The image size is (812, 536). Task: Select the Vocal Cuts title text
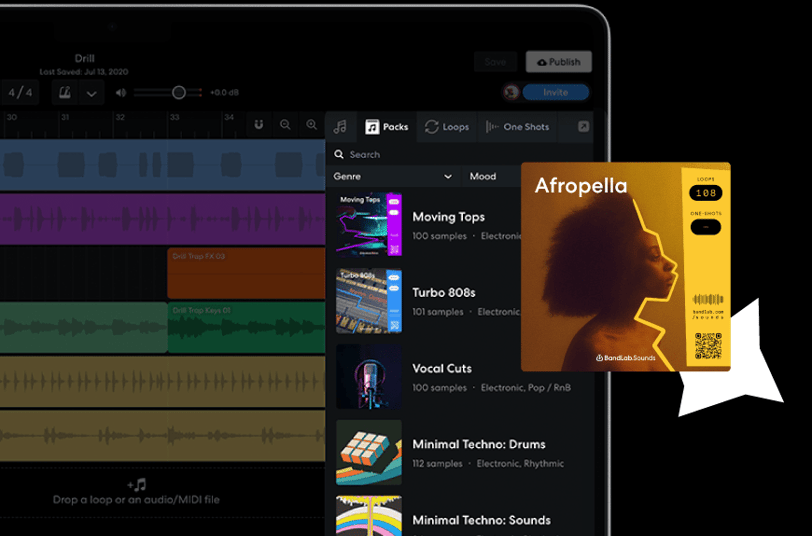[x=442, y=368]
